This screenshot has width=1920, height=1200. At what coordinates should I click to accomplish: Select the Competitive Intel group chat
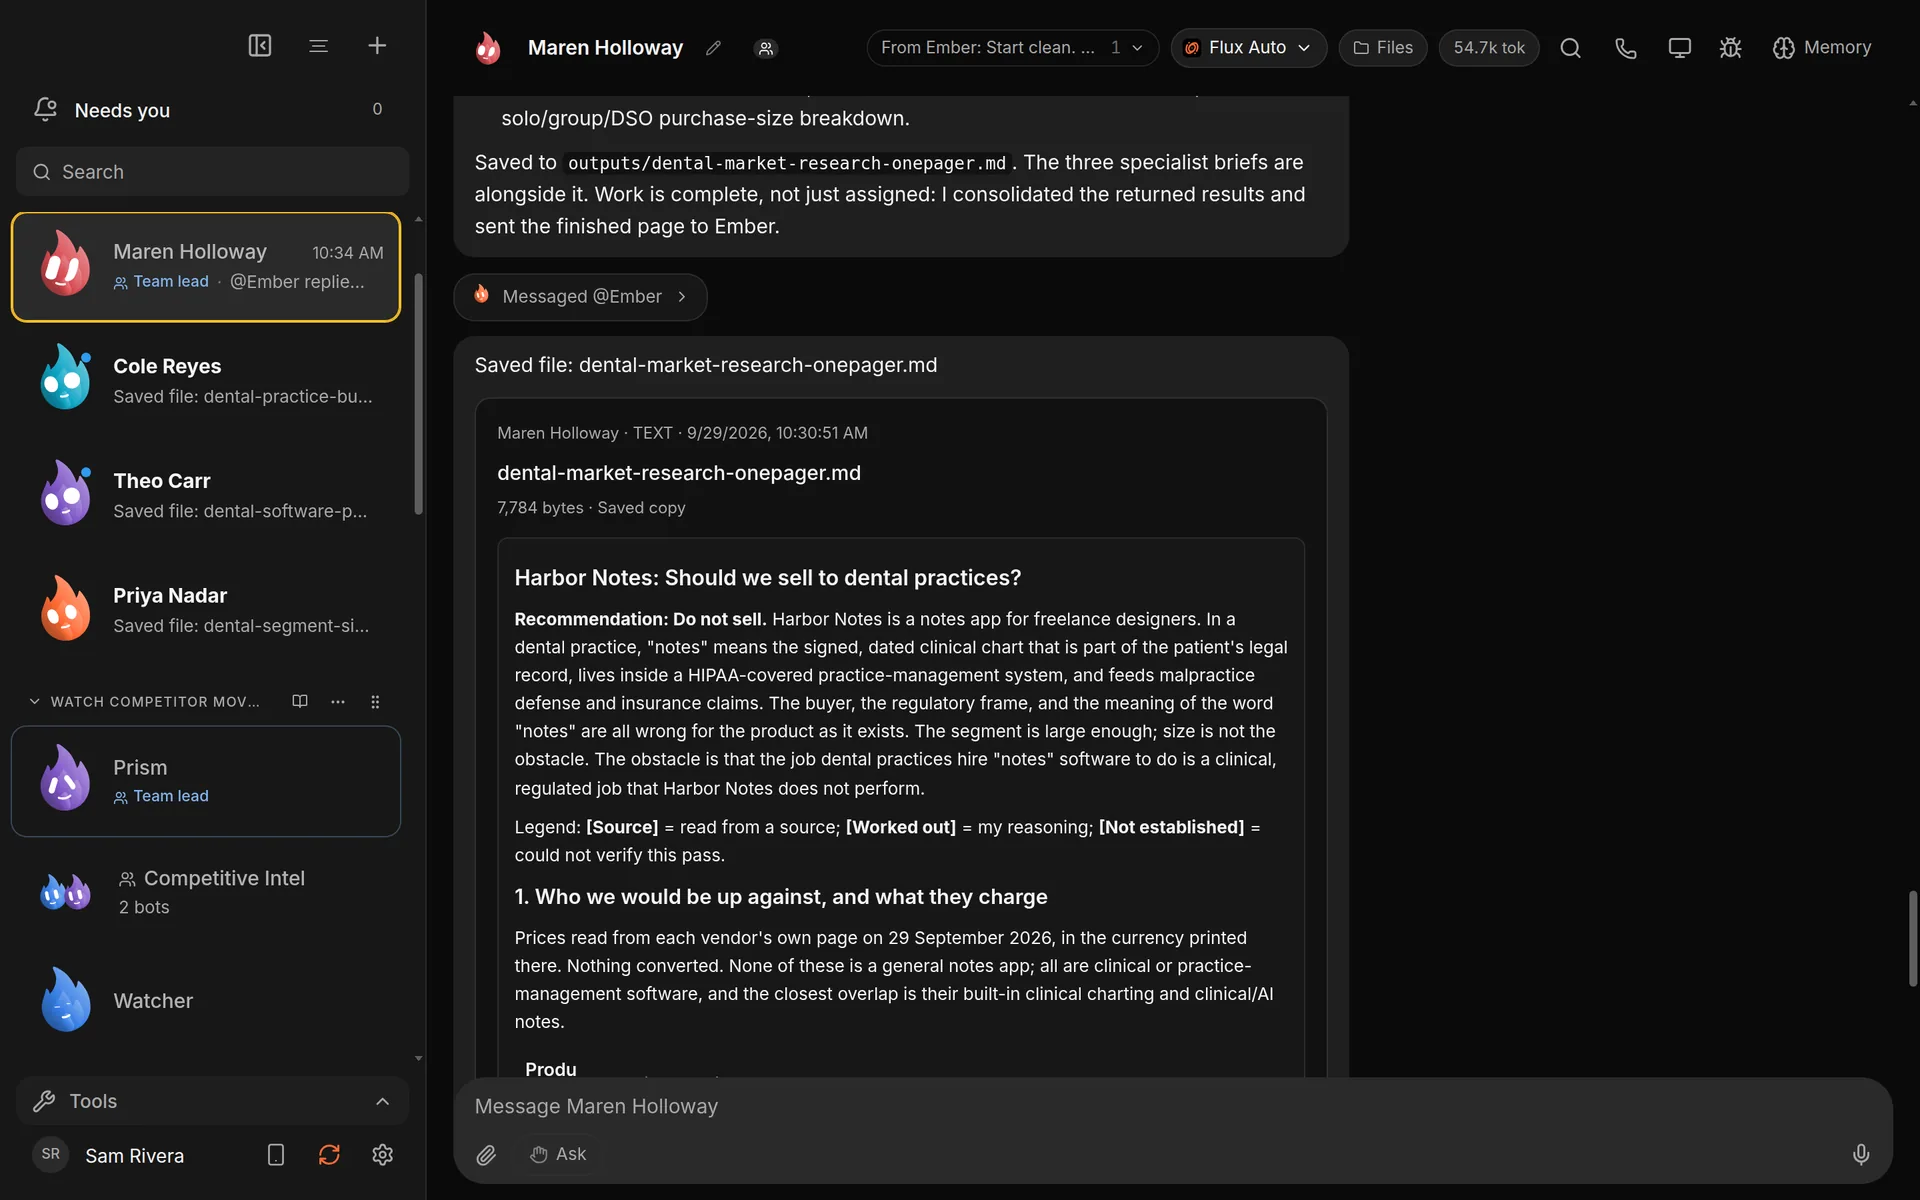pos(206,892)
